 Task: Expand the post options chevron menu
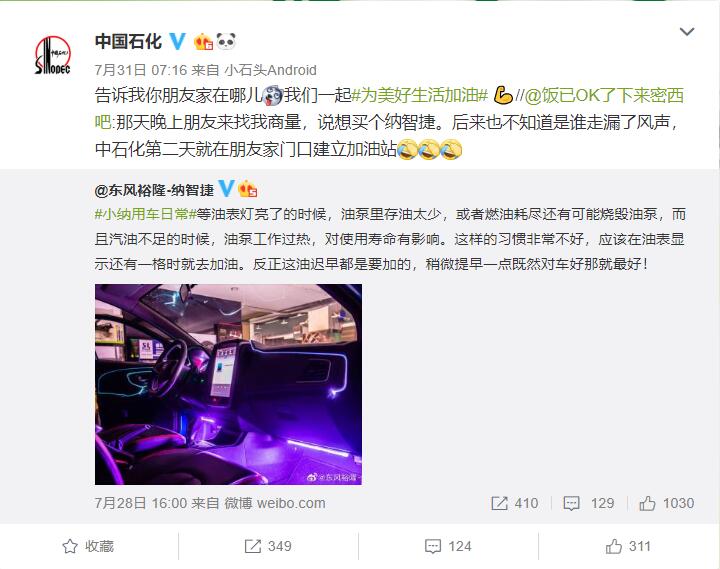point(686,32)
